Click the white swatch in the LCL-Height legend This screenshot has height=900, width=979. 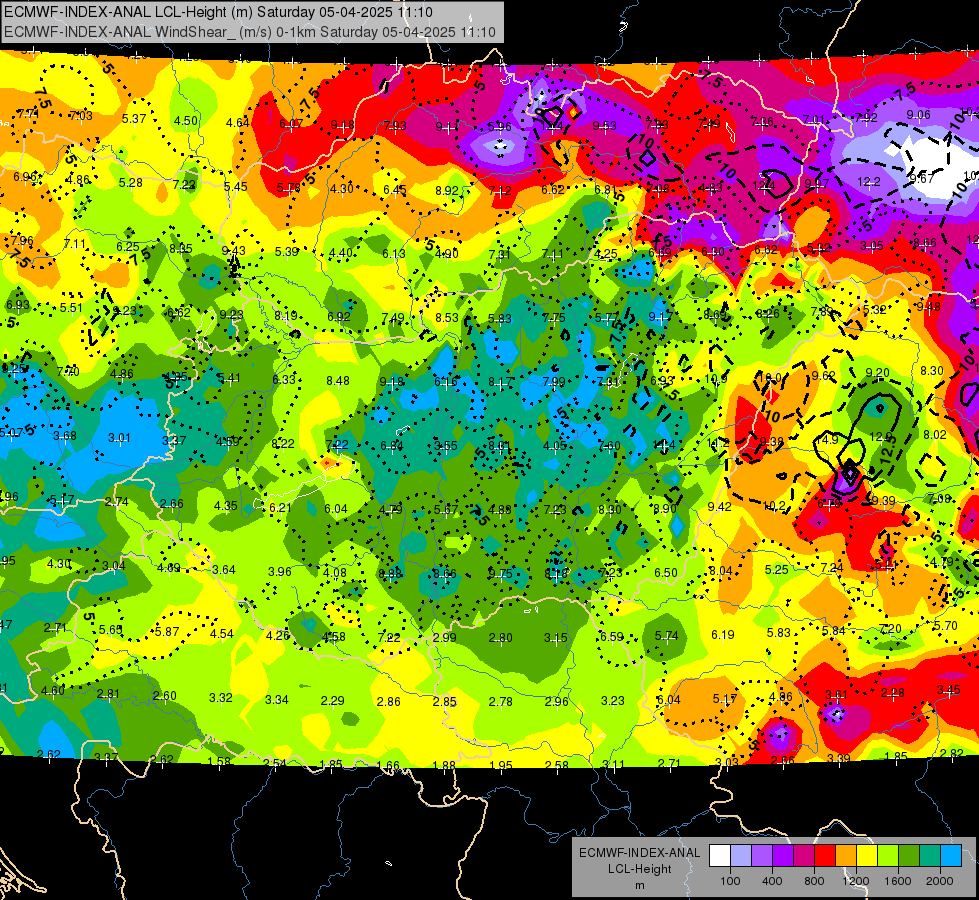pyautogui.click(x=719, y=856)
